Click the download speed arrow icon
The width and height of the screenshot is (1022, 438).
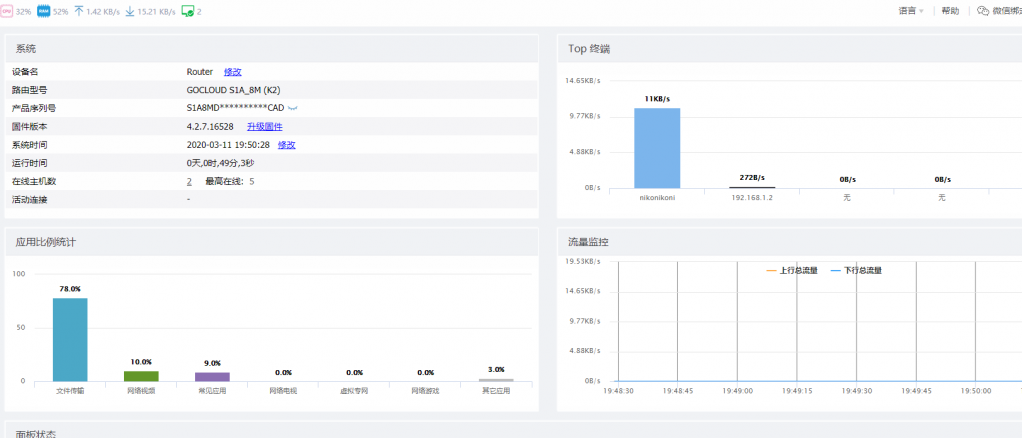130,11
